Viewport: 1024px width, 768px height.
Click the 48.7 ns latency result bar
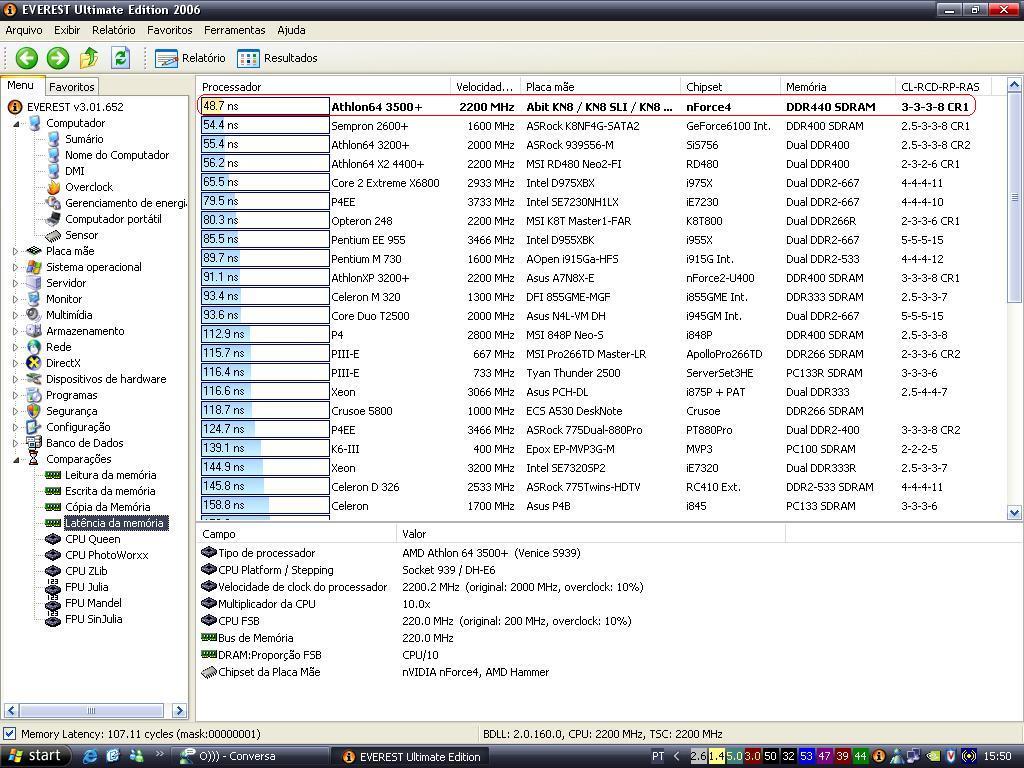(x=265, y=106)
